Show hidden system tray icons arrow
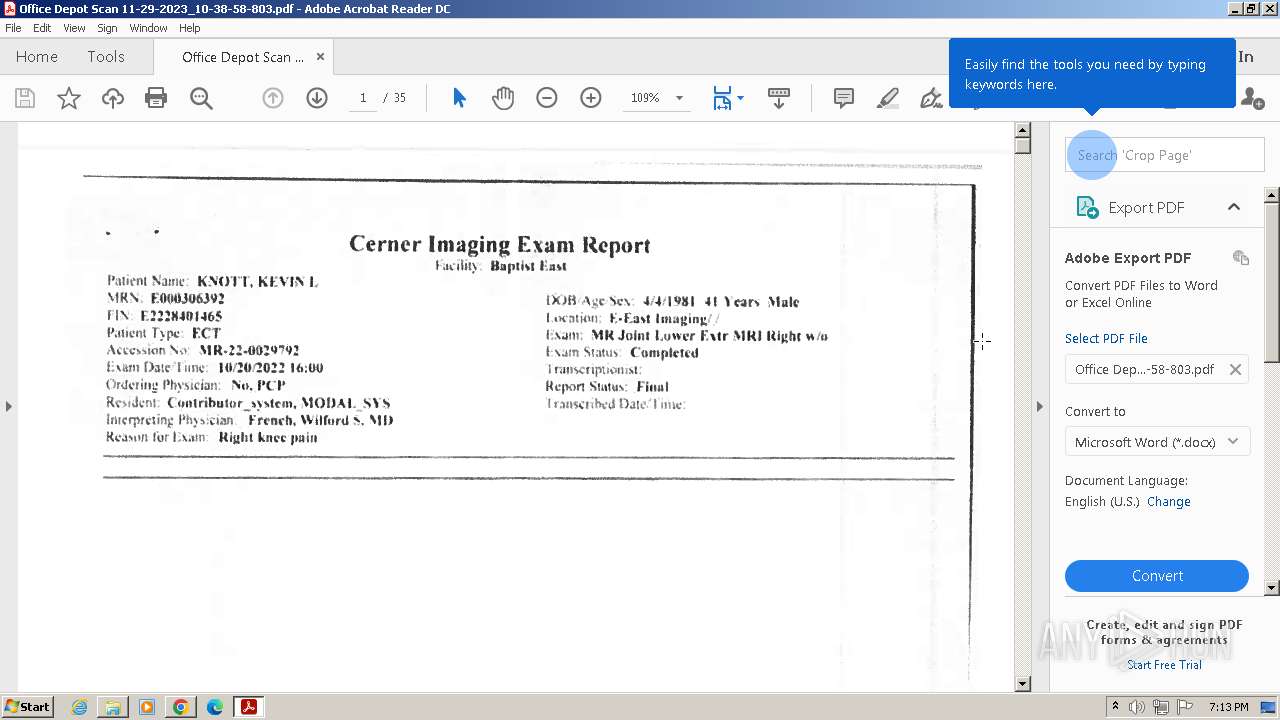This screenshot has height=720, width=1280. click(x=1115, y=707)
